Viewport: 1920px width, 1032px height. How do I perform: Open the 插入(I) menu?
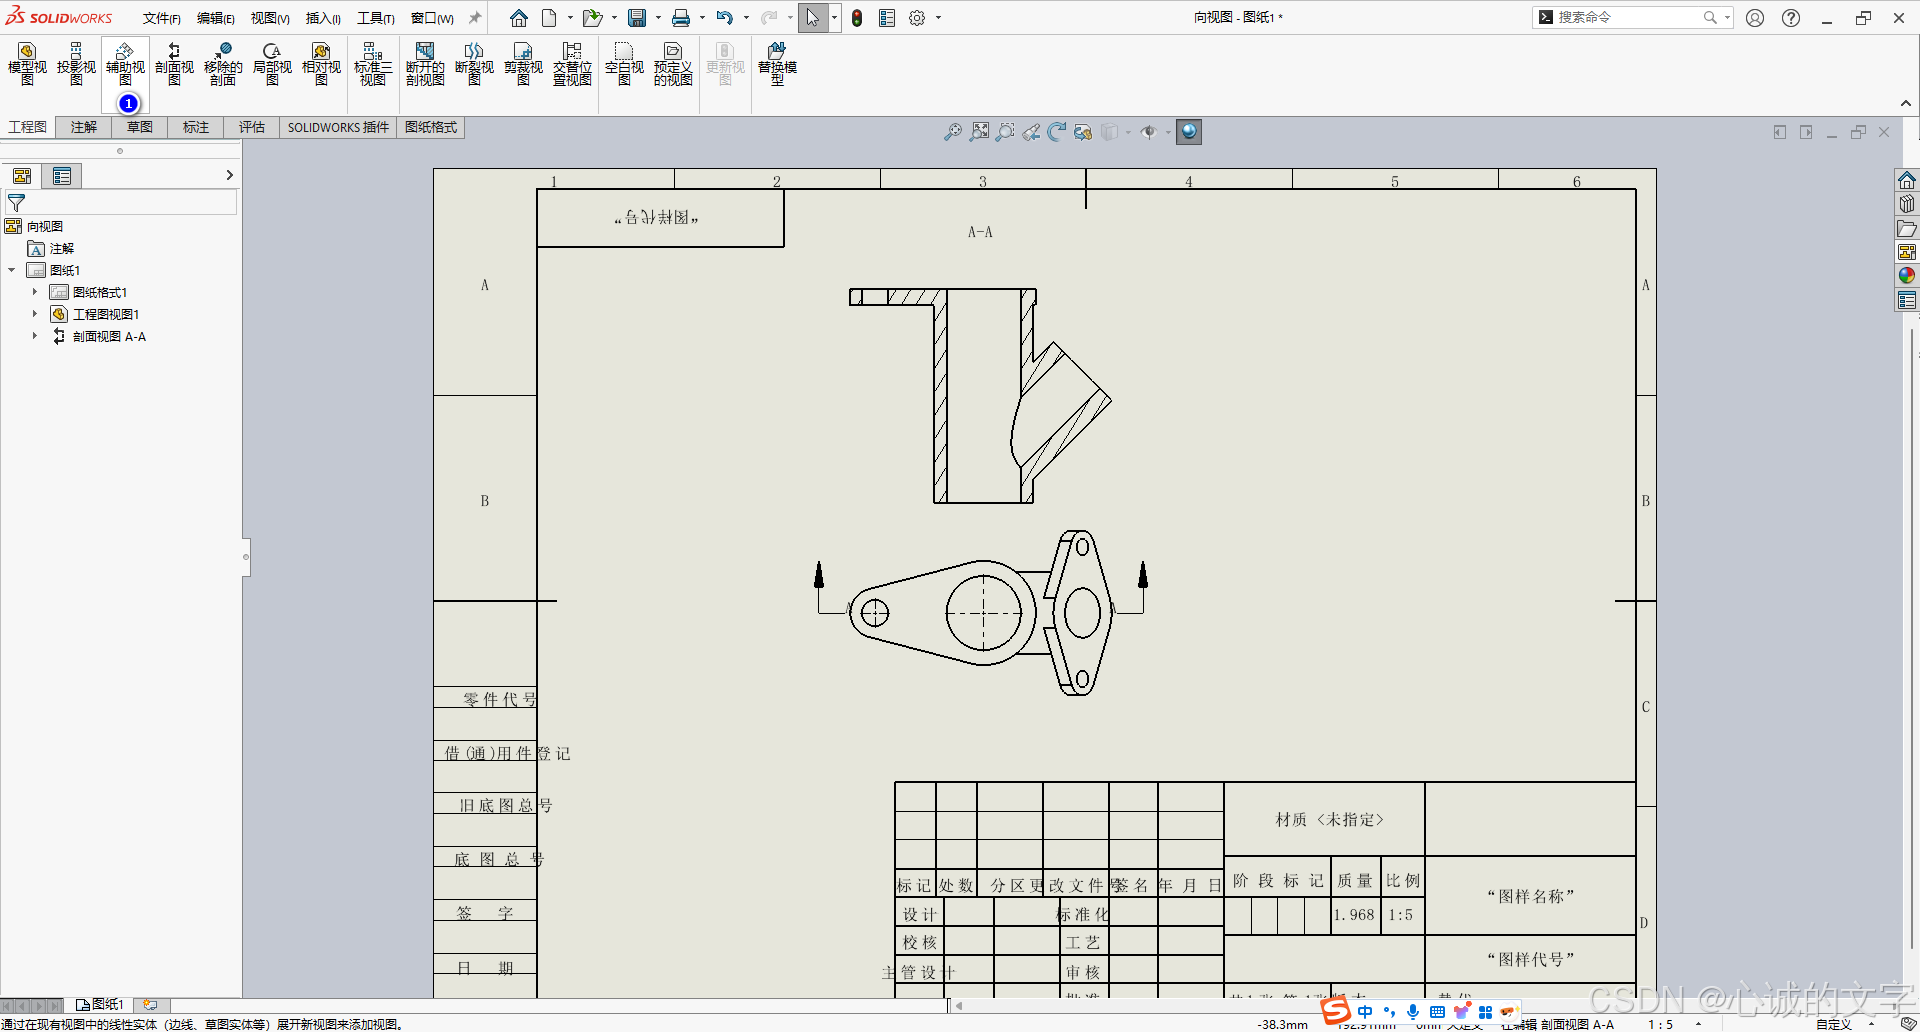[x=323, y=18]
